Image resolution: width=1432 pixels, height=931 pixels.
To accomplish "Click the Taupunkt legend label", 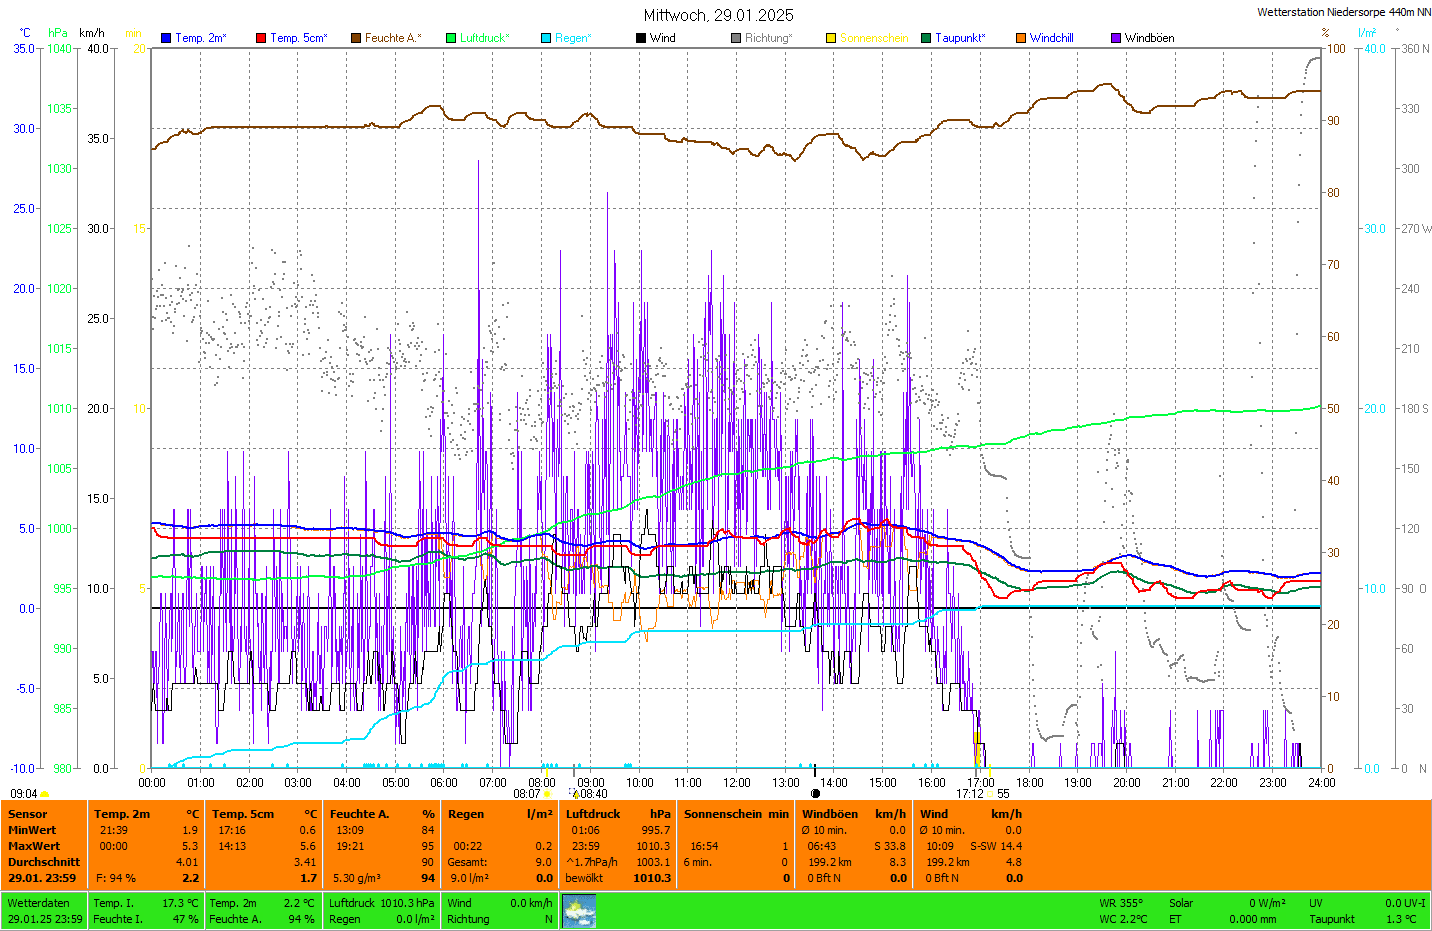I will pyautogui.click(x=959, y=38).
